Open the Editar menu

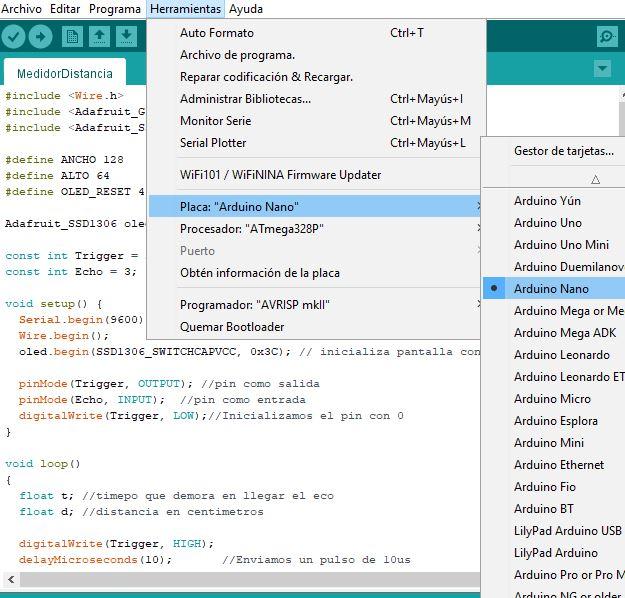click(65, 9)
